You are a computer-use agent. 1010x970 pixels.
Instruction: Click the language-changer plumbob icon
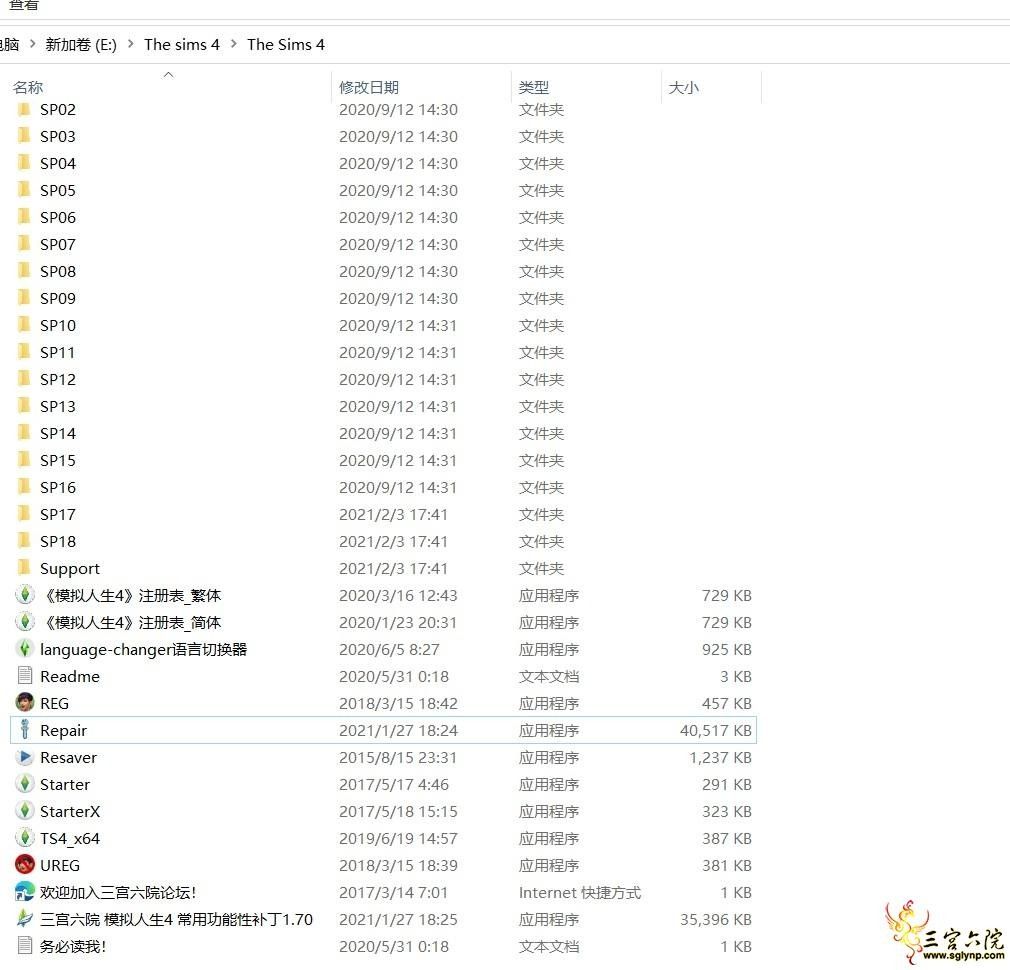coord(24,649)
